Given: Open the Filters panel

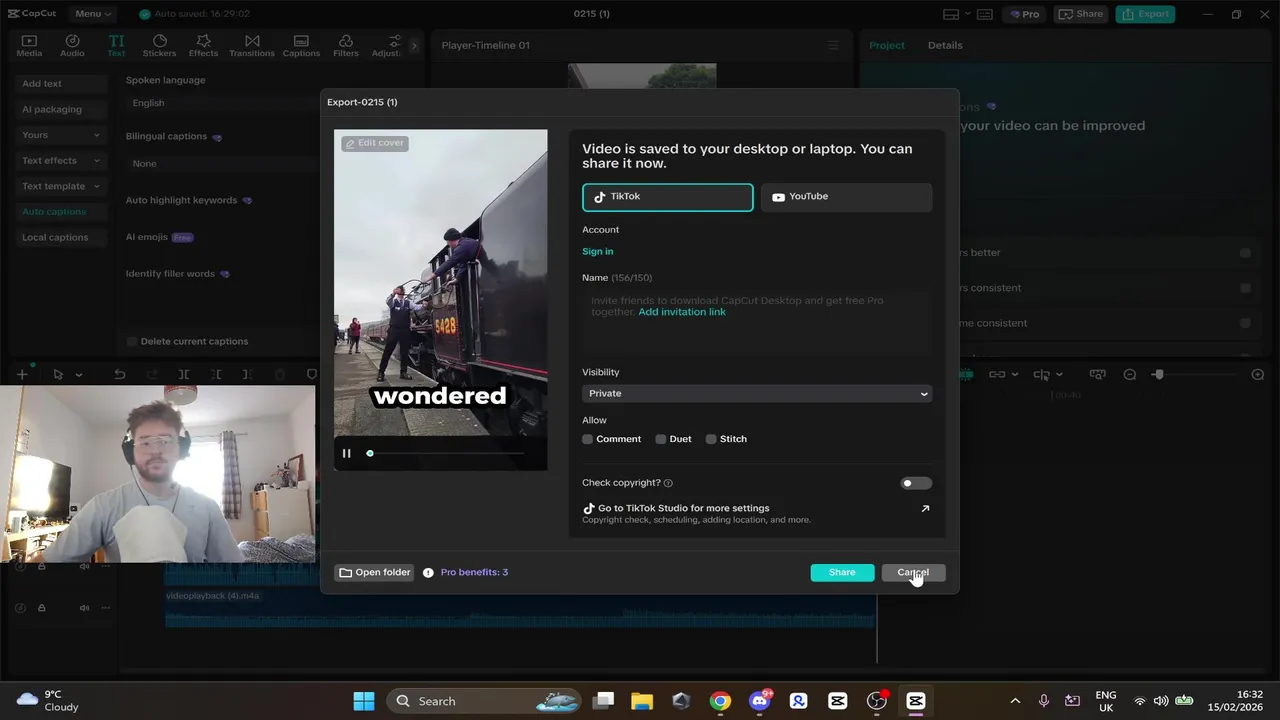Looking at the screenshot, I should tap(346, 45).
